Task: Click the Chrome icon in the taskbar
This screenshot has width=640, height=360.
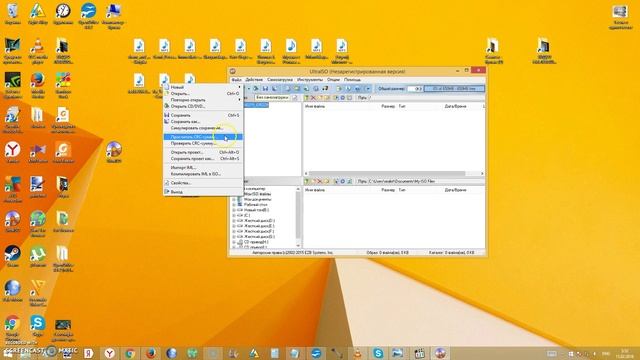Action: 130,353
